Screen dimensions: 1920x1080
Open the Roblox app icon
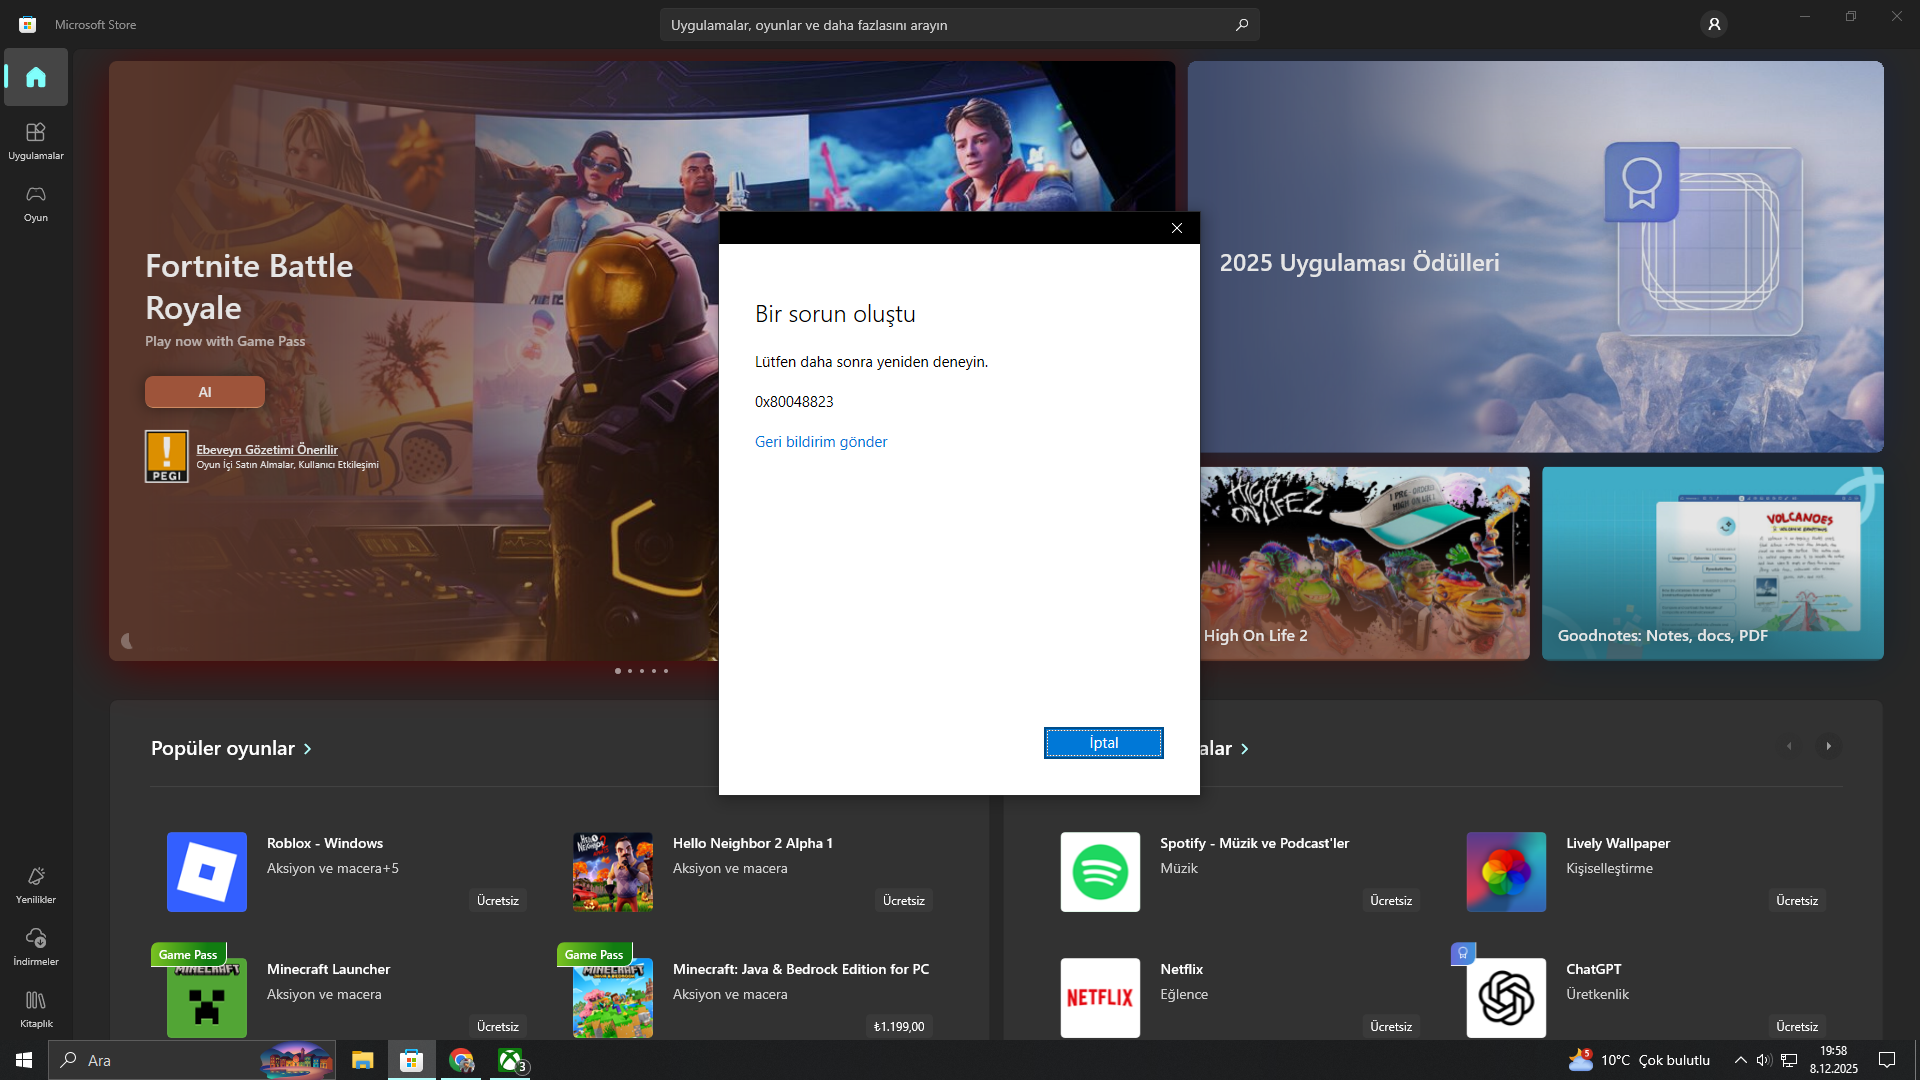coord(207,872)
